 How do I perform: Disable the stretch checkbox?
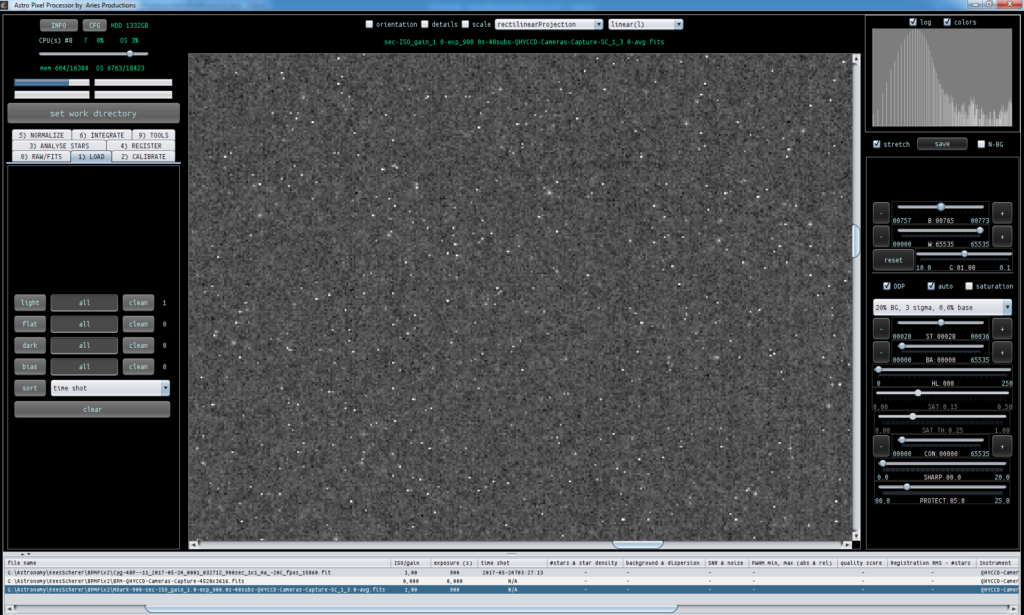pos(877,144)
